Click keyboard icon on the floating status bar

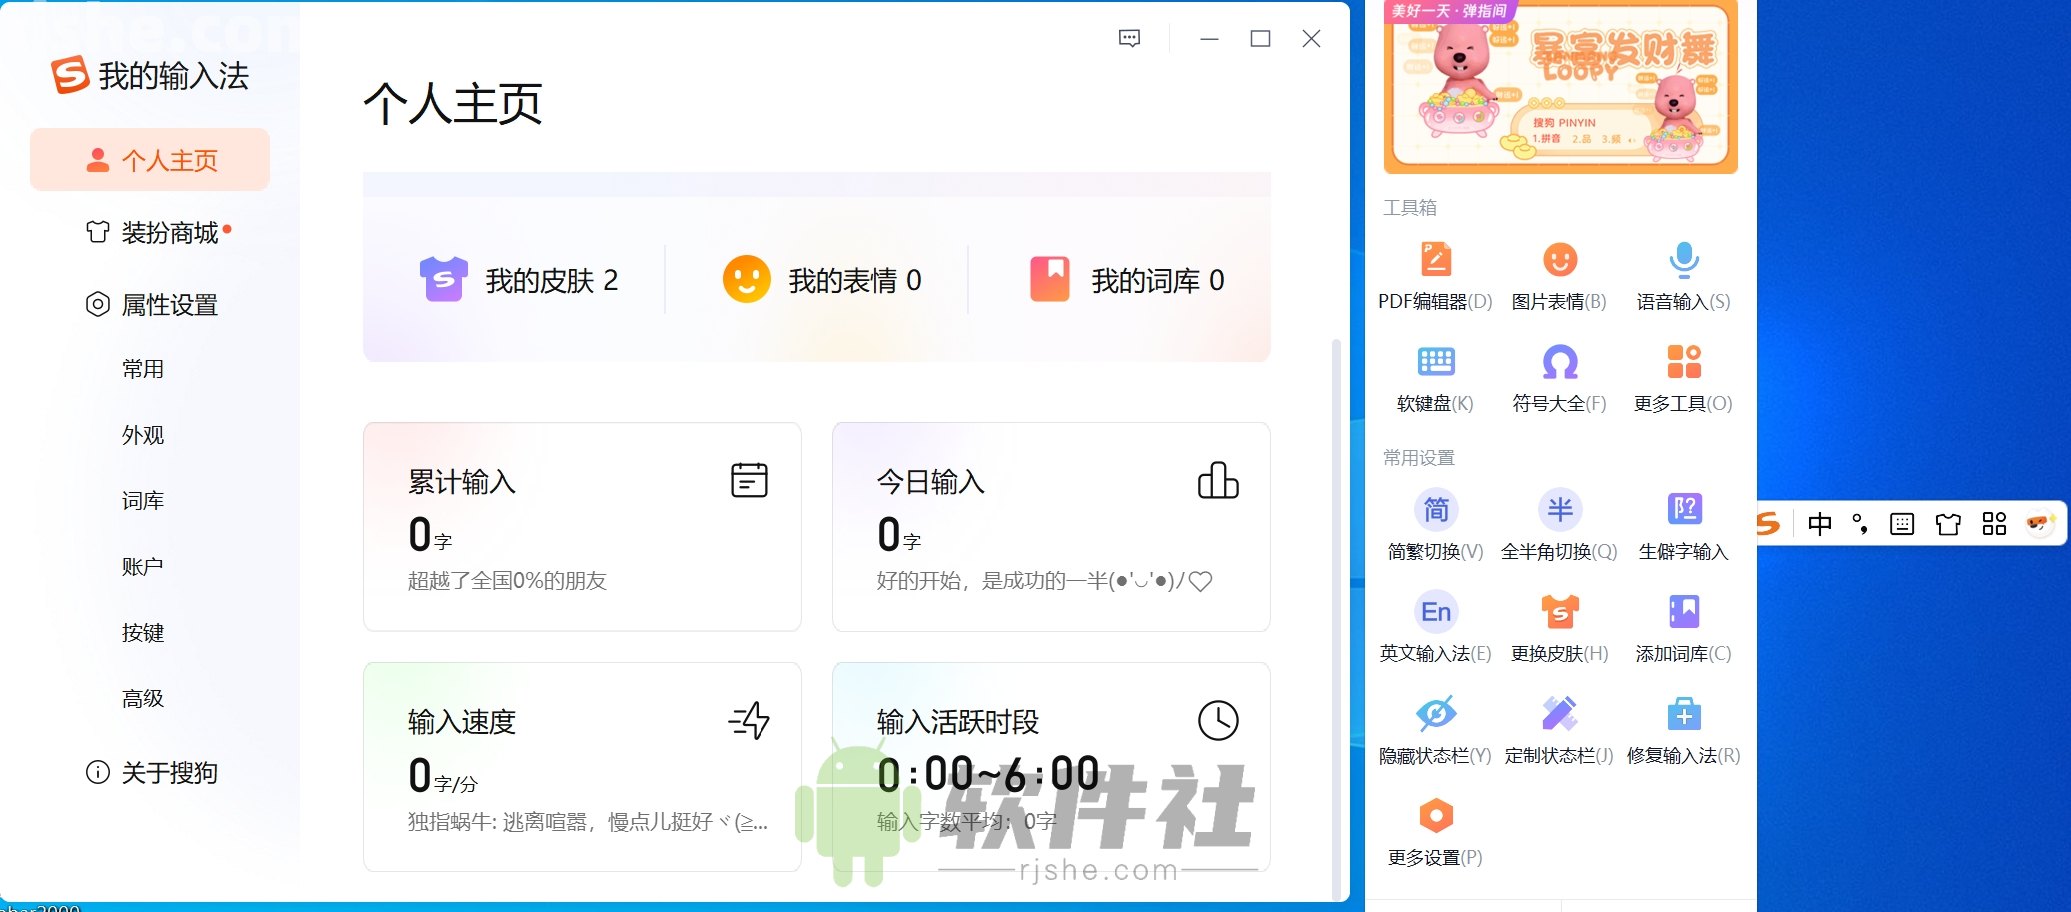[x=1902, y=524]
